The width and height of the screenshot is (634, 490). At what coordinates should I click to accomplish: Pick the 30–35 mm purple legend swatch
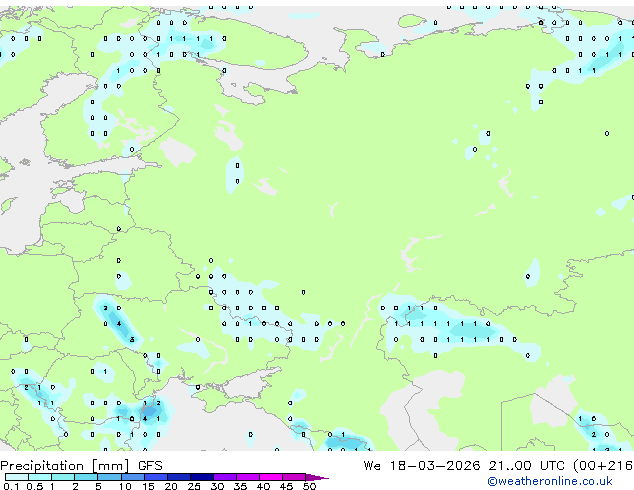coord(225,477)
